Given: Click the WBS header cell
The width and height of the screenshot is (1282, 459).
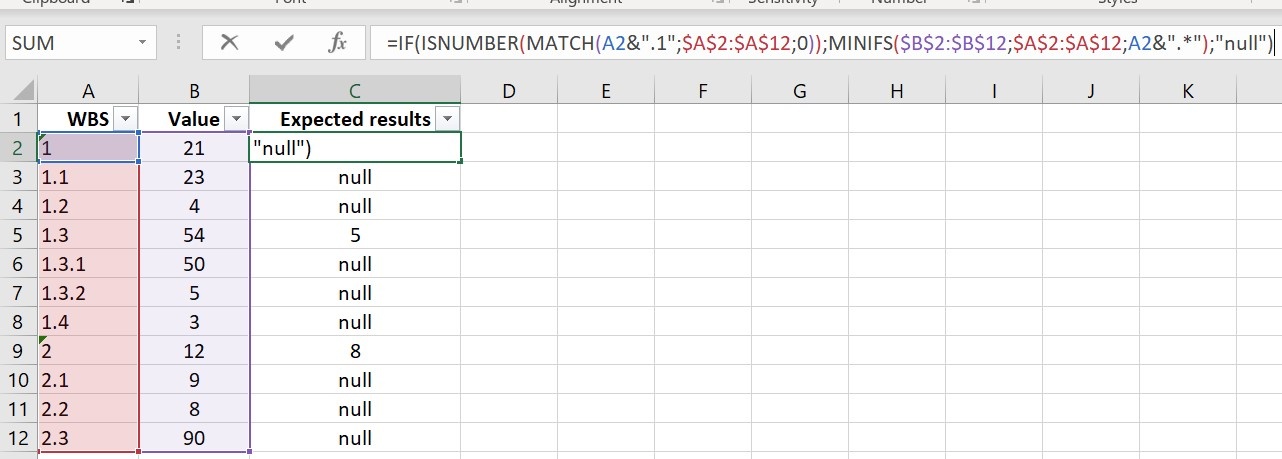Looking at the screenshot, I should (x=88, y=119).
